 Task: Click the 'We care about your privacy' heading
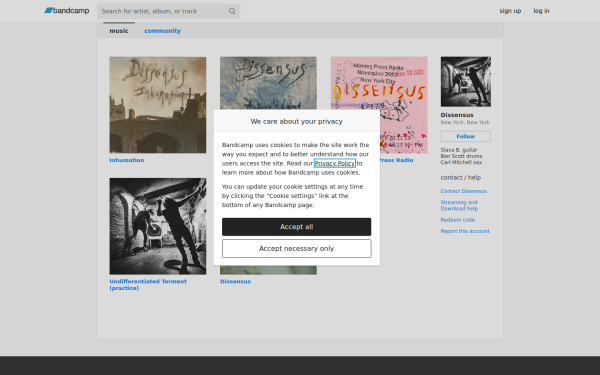297,121
